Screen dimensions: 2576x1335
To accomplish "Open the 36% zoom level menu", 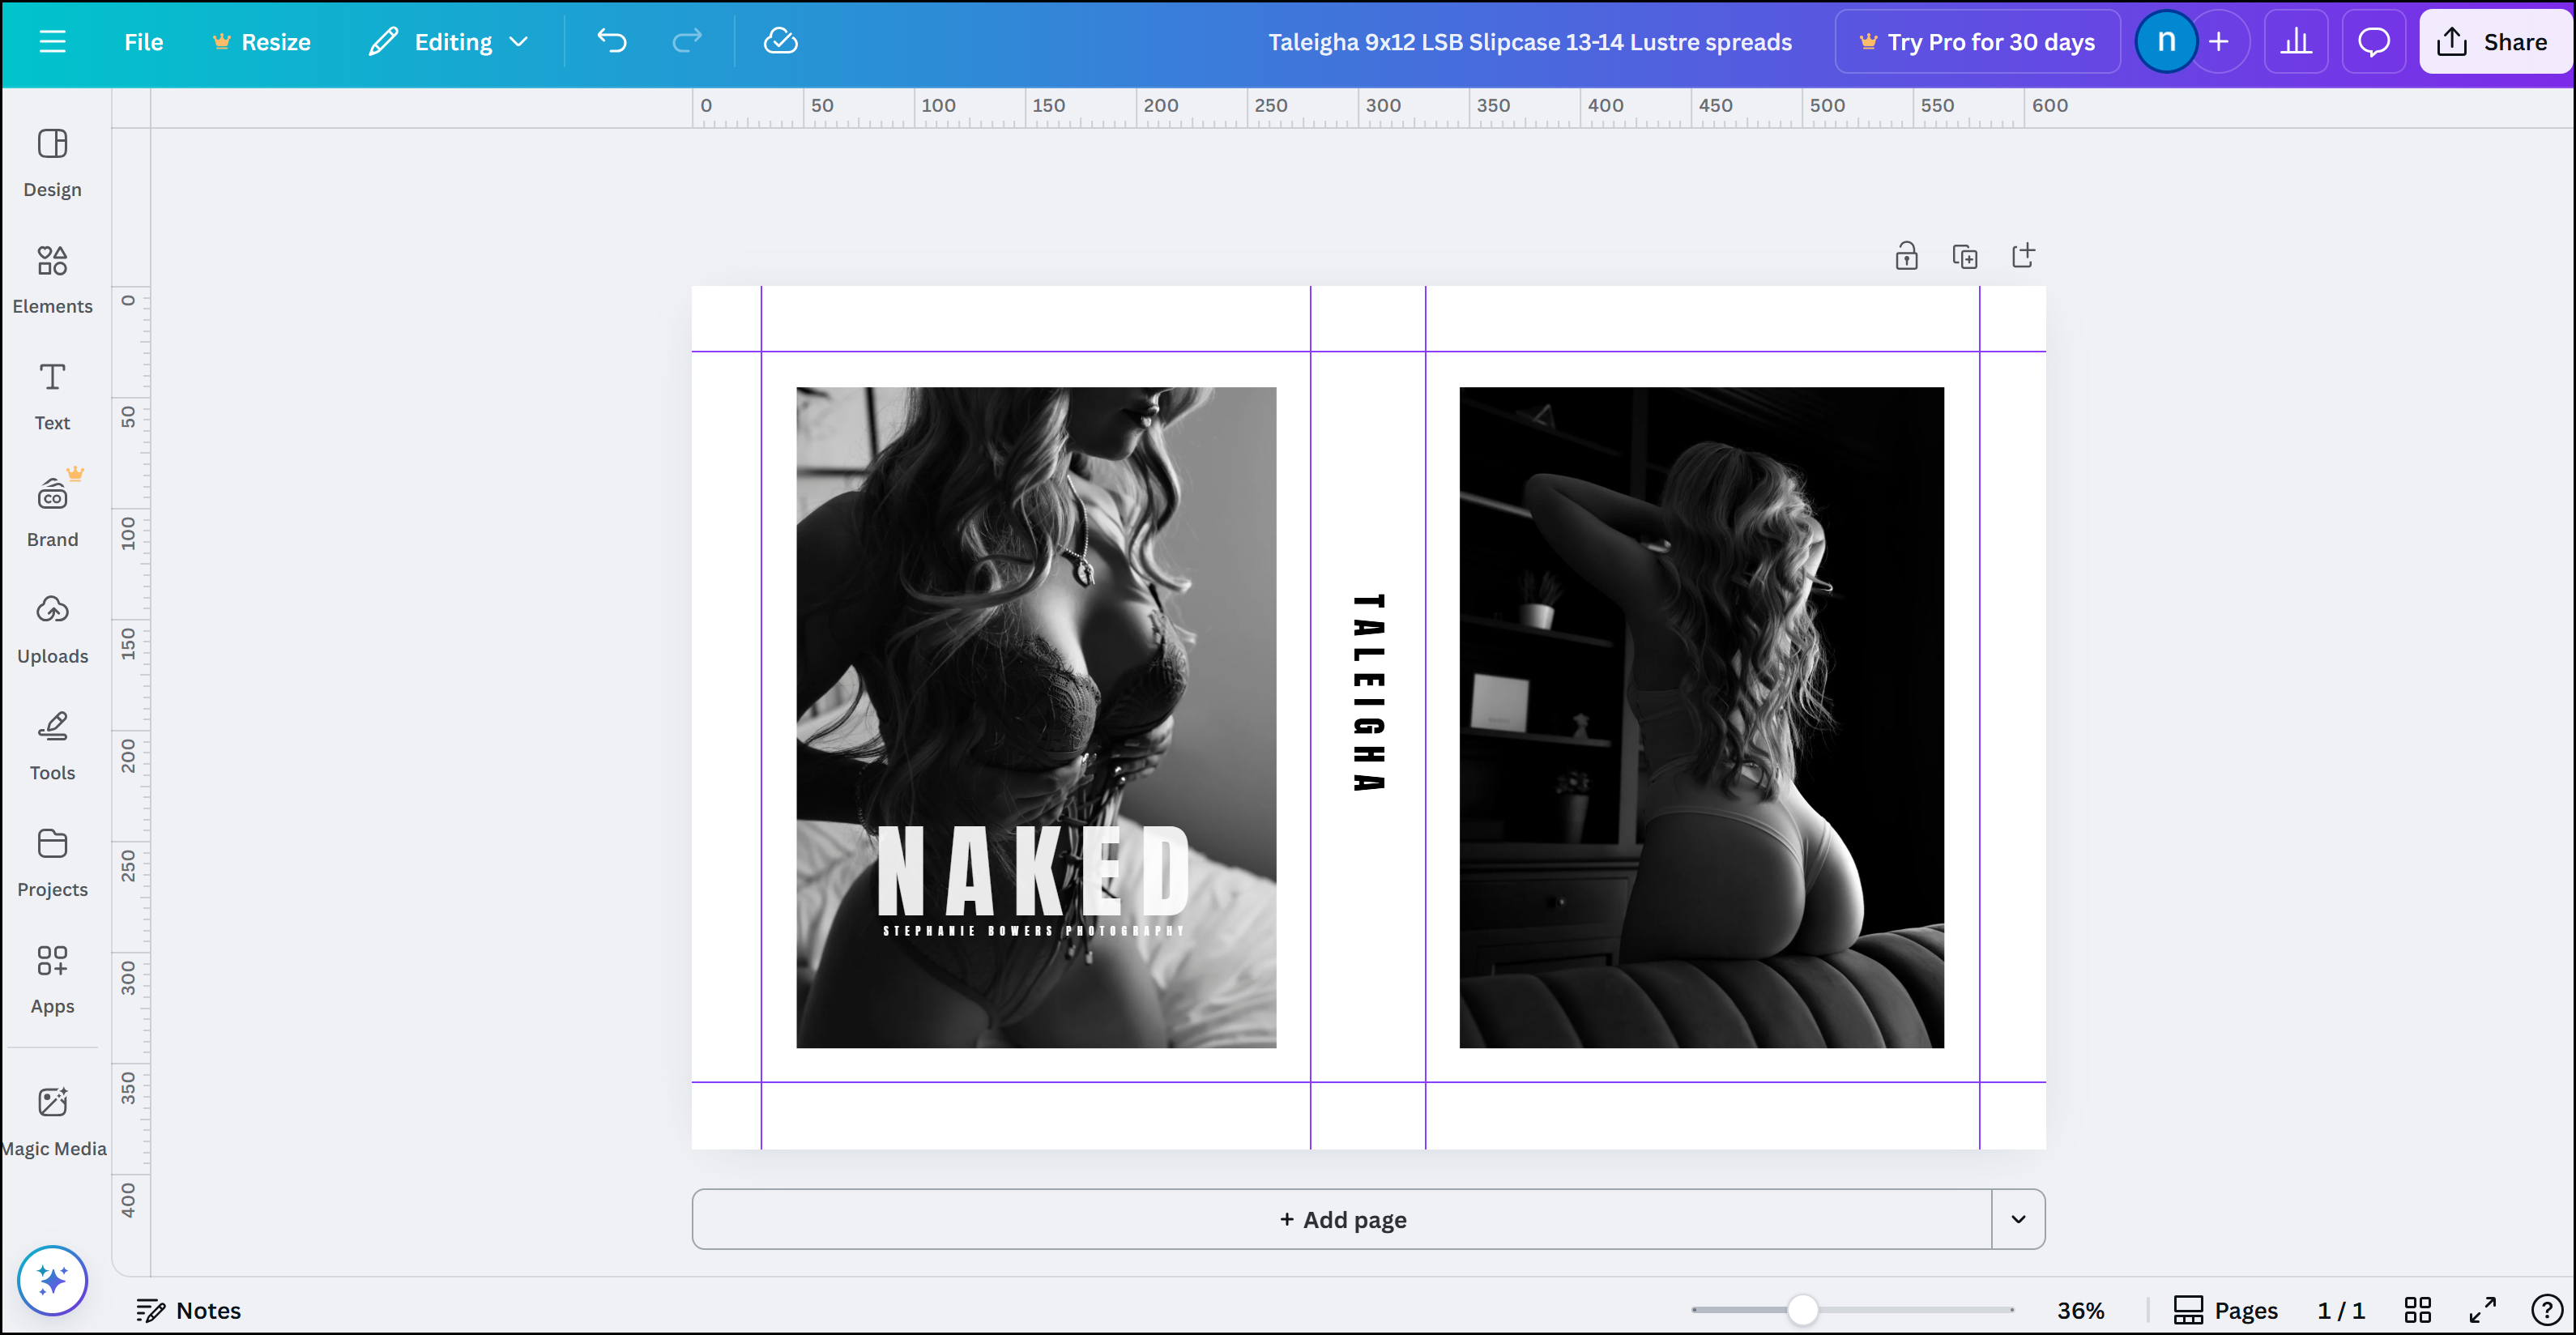I will click(x=2080, y=1310).
